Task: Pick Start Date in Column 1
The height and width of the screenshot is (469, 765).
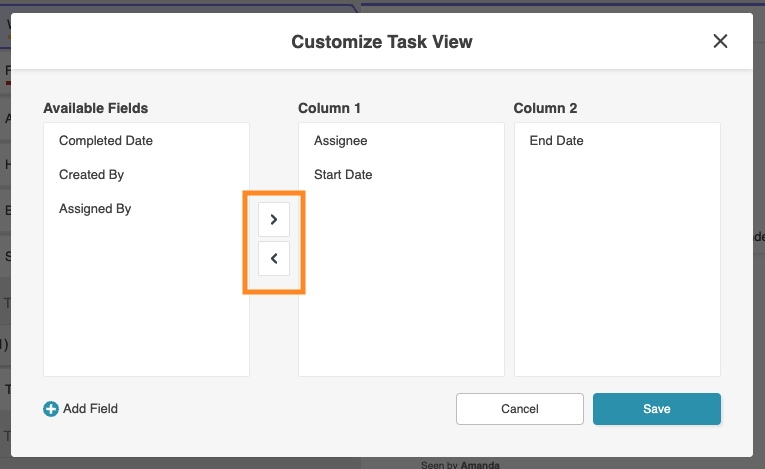Action: coord(343,175)
